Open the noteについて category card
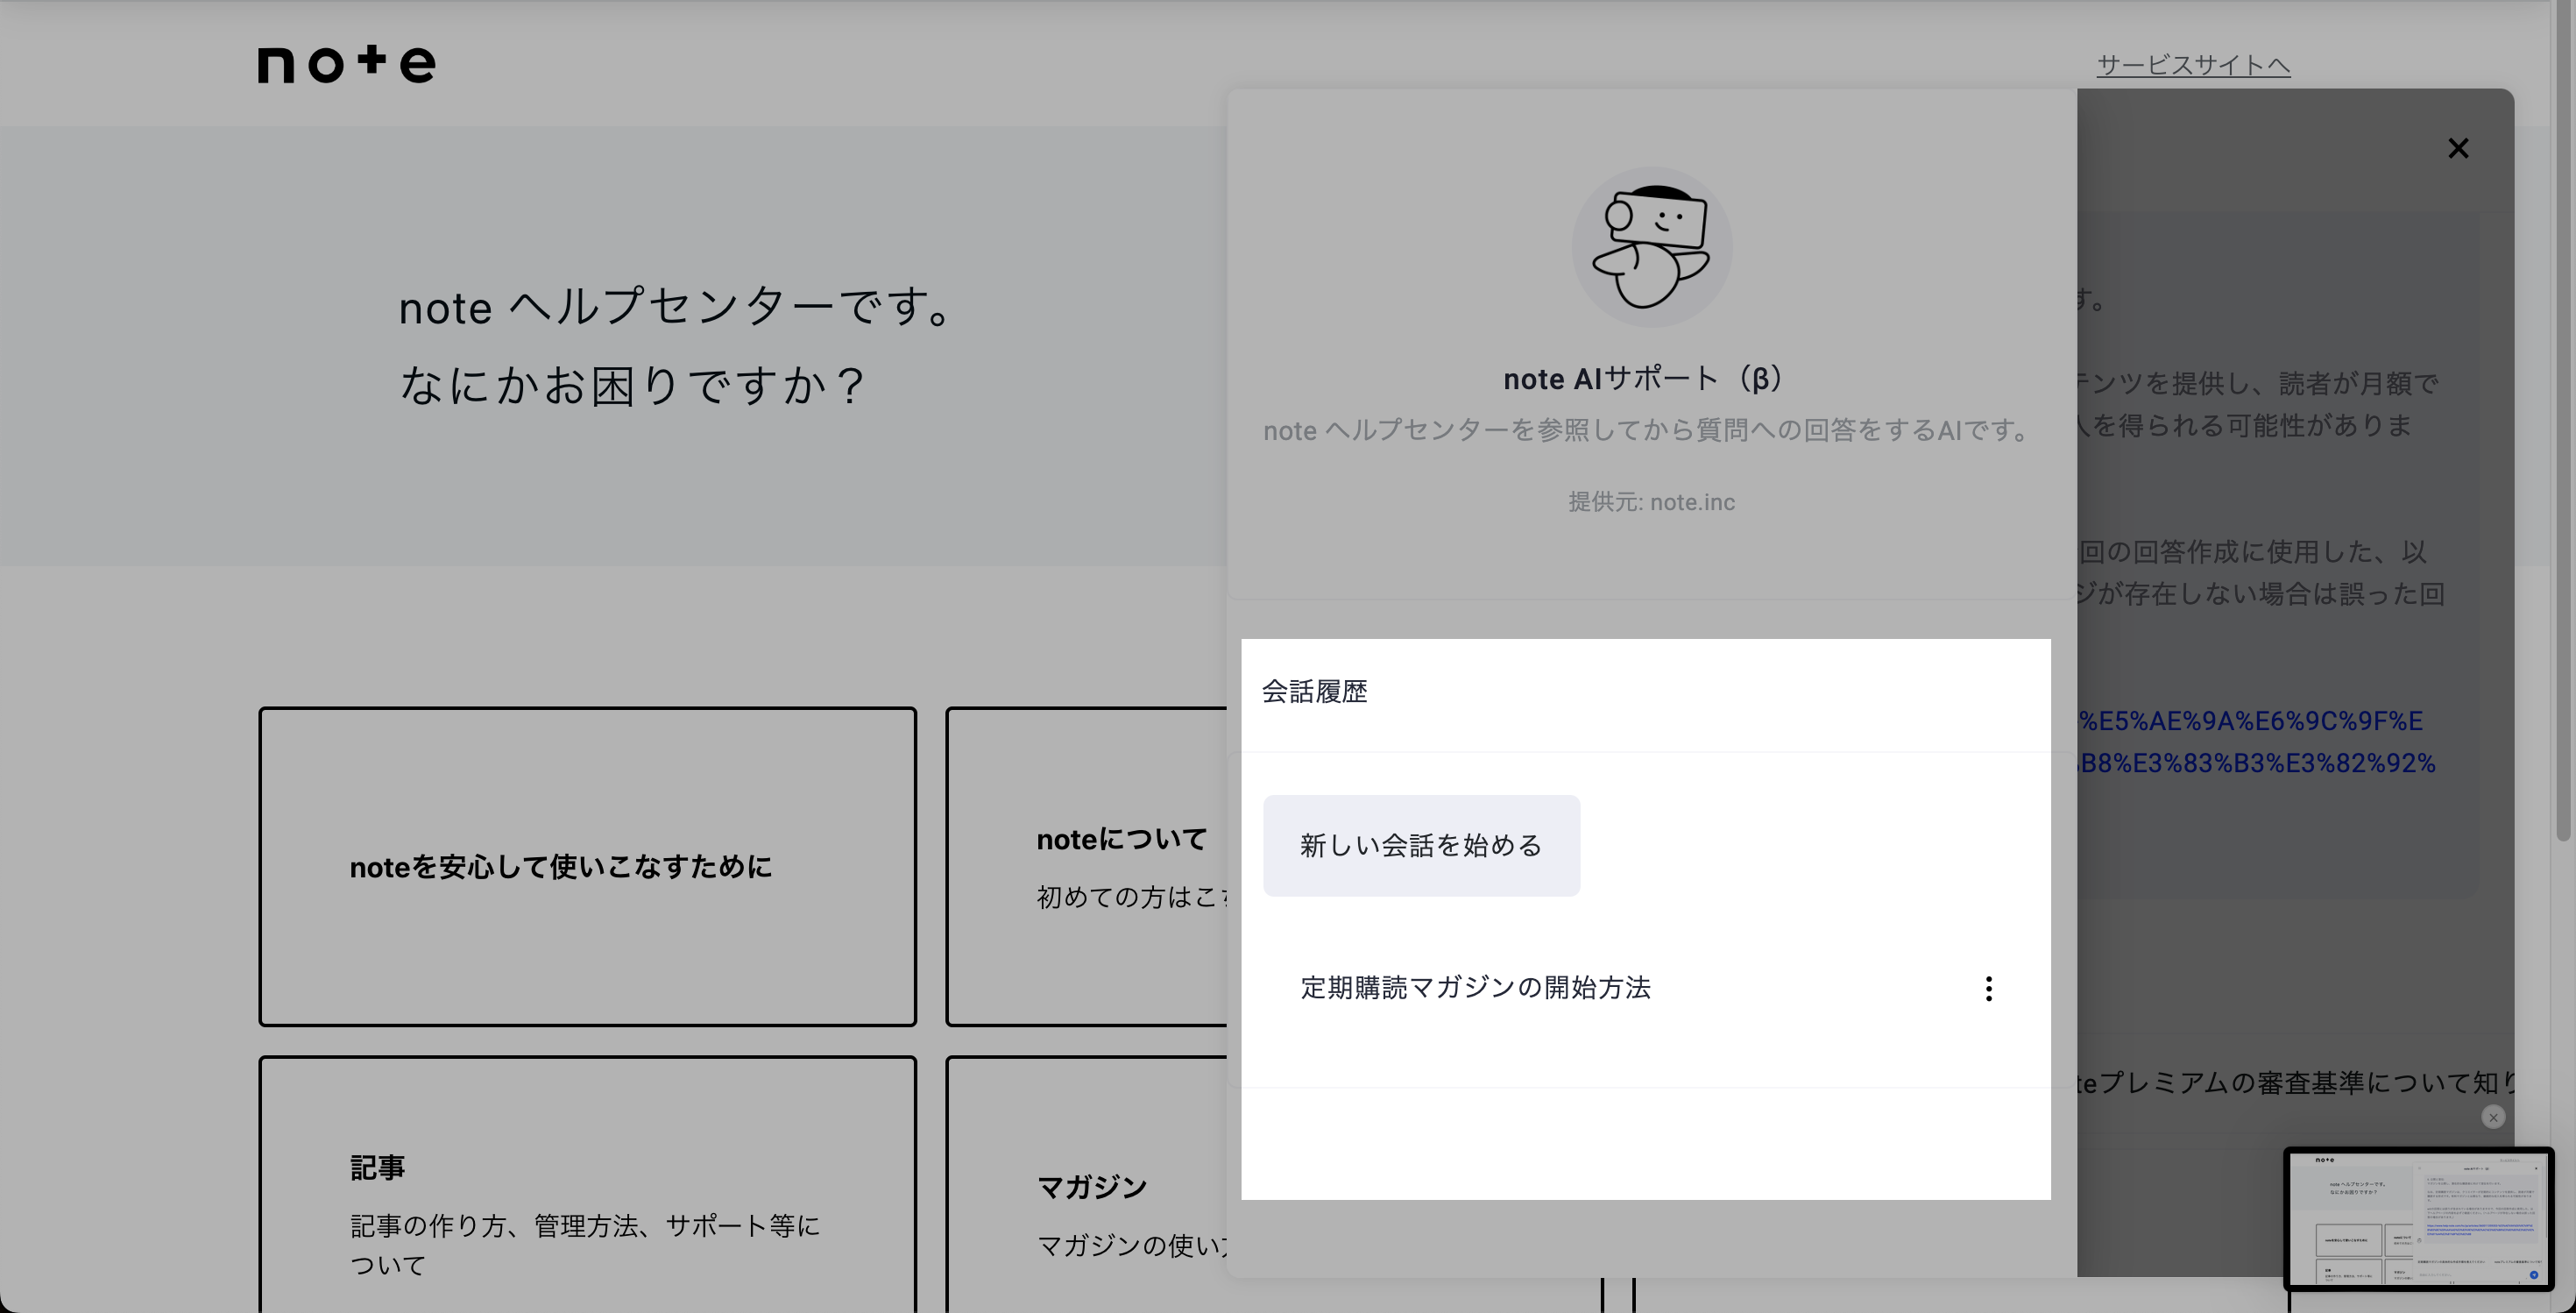 point(1087,866)
